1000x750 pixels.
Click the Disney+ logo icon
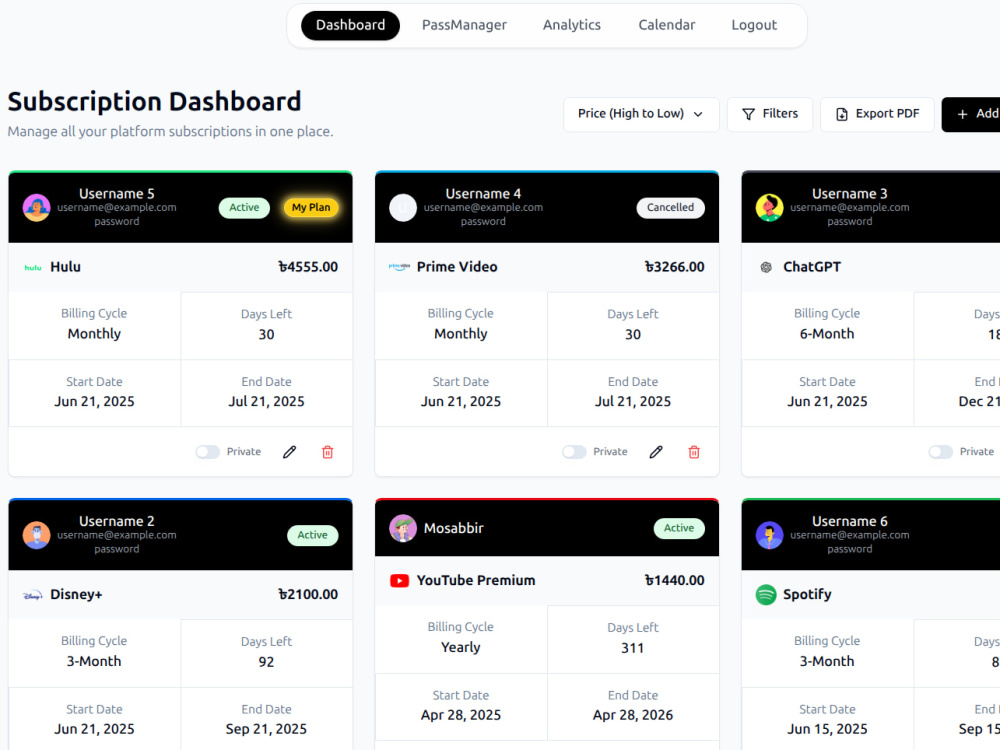[33, 595]
